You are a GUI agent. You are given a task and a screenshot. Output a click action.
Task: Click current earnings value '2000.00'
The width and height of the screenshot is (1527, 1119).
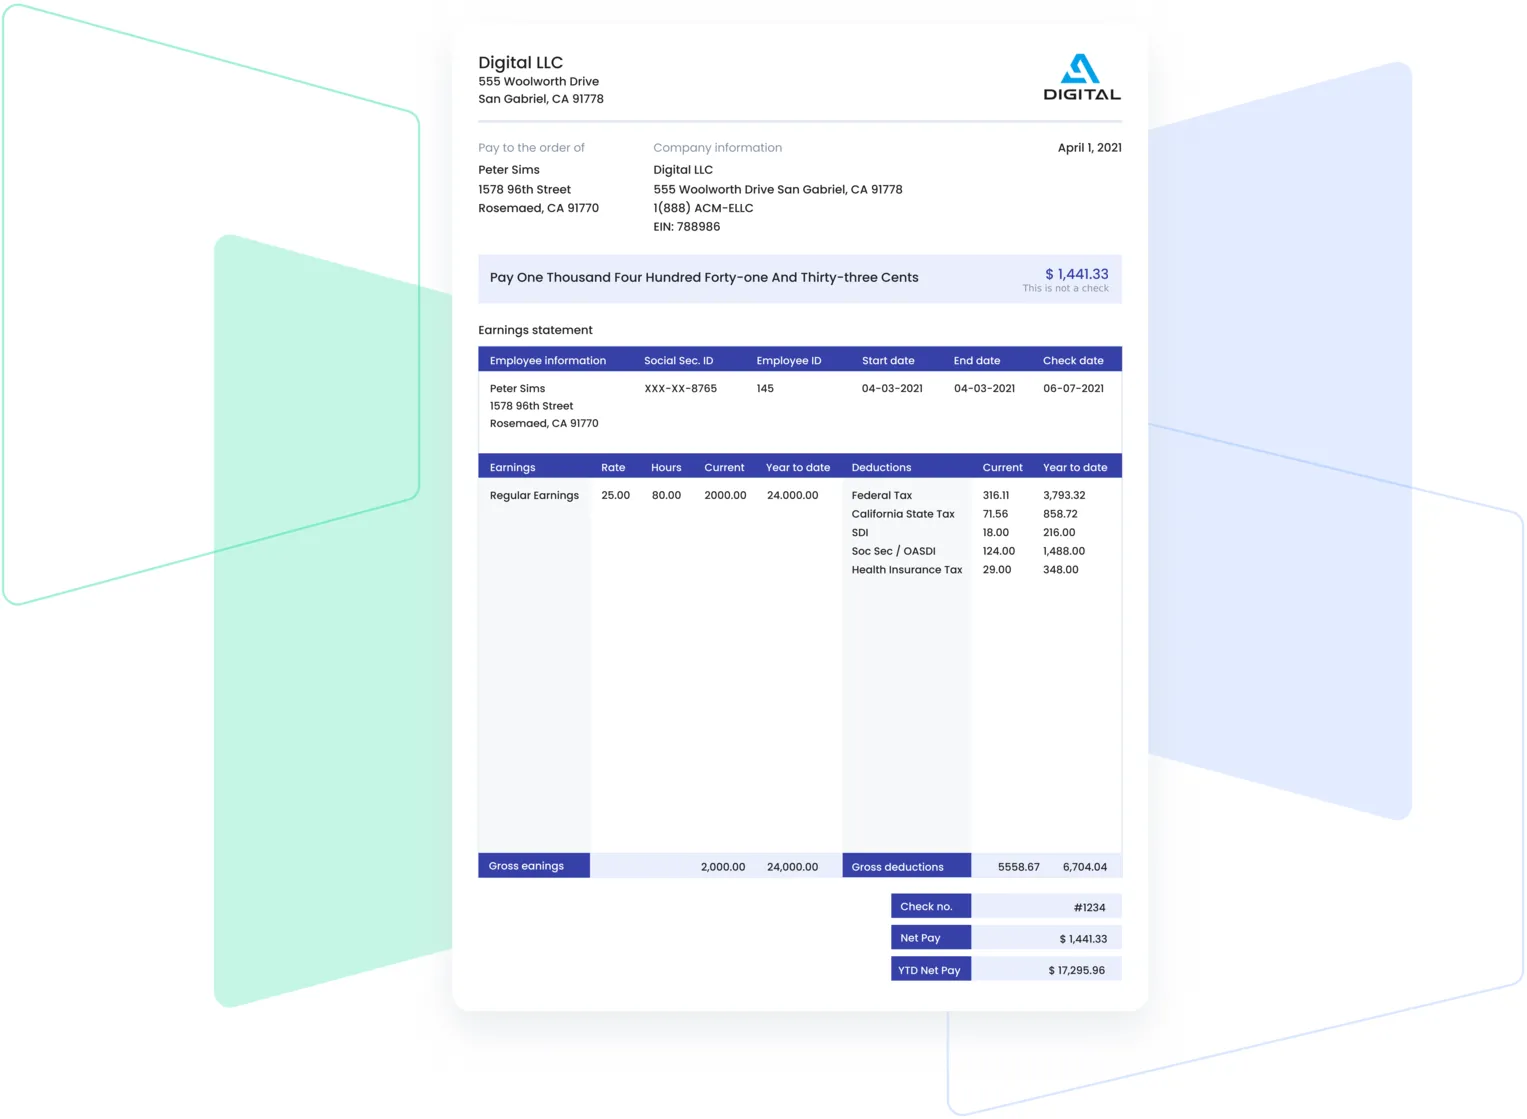click(x=725, y=496)
